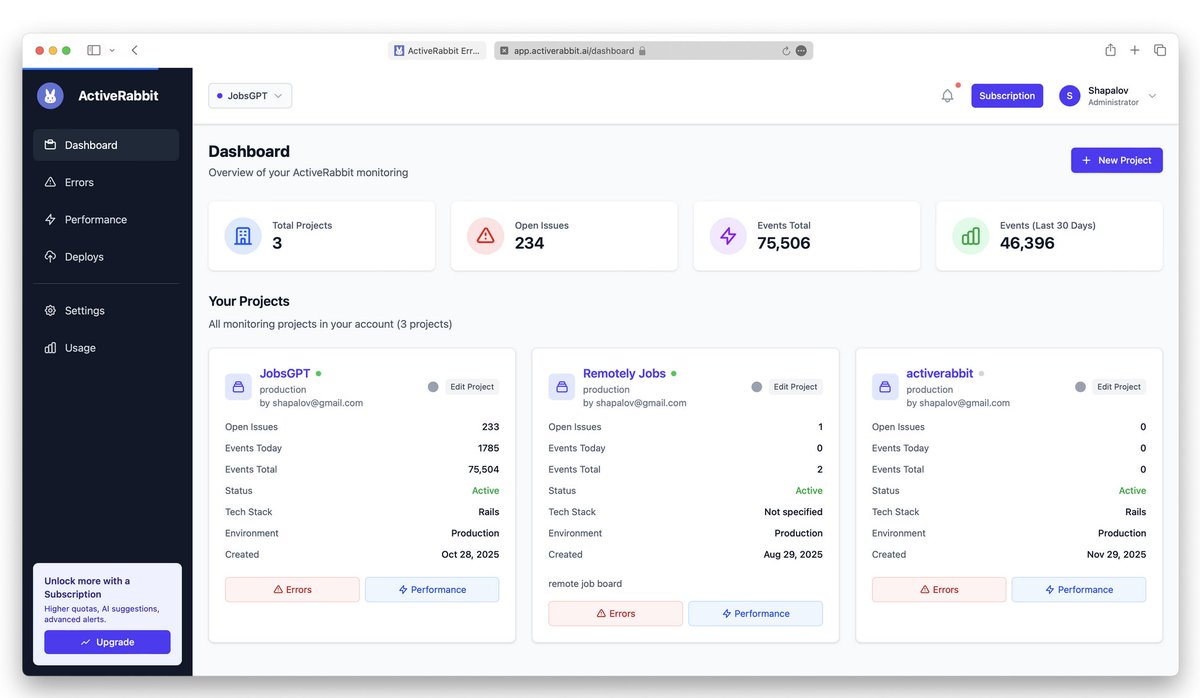Open a new Safari tab with plus icon
The width and height of the screenshot is (1200, 698).
[x=1135, y=50]
